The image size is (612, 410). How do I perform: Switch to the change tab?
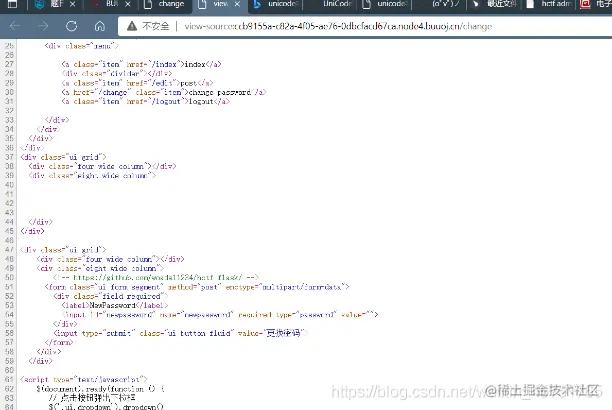click(x=165, y=4)
